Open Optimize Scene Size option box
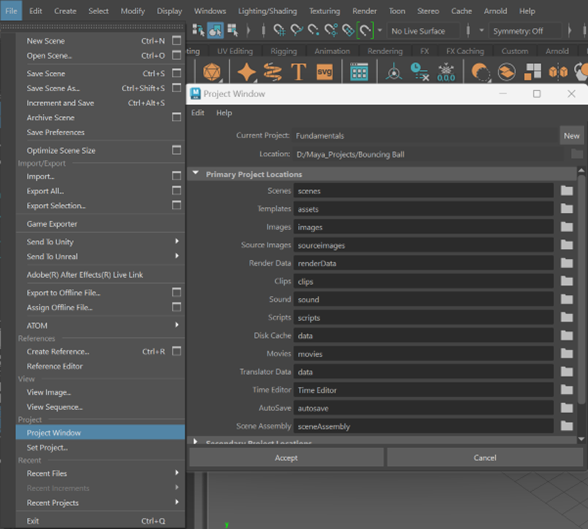Screen dimensions: 588x529 coord(176,150)
